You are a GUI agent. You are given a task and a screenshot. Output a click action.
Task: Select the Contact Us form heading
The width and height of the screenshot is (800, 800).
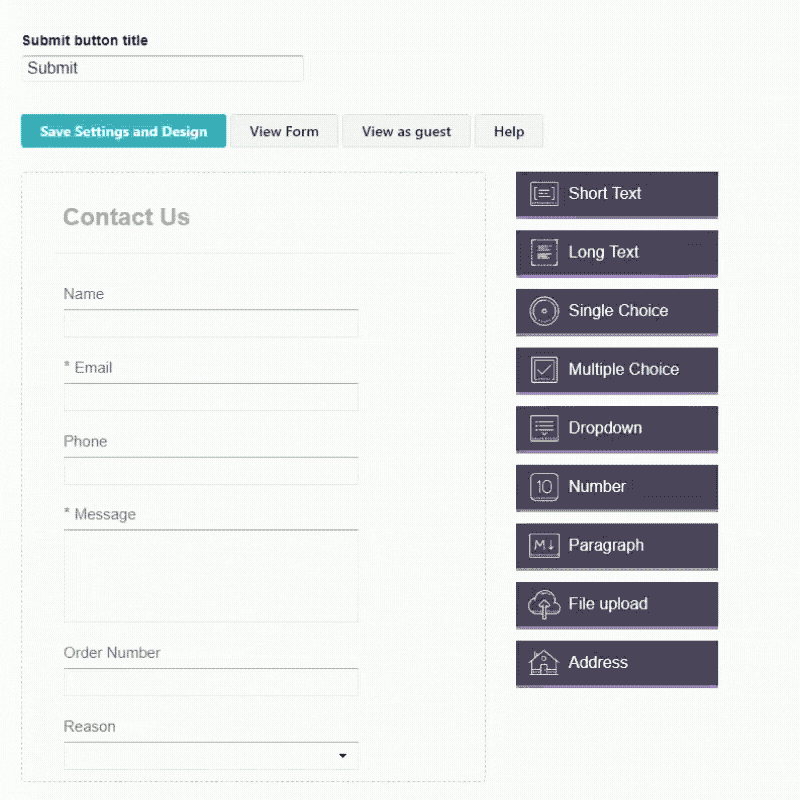tap(127, 217)
